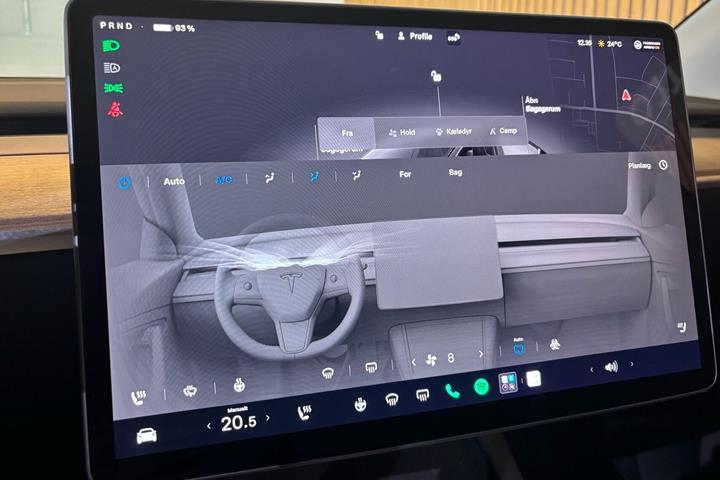Open the Profile menu
Image resolution: width=720 pixels, height=480 pixels.
tap(415, 36)
